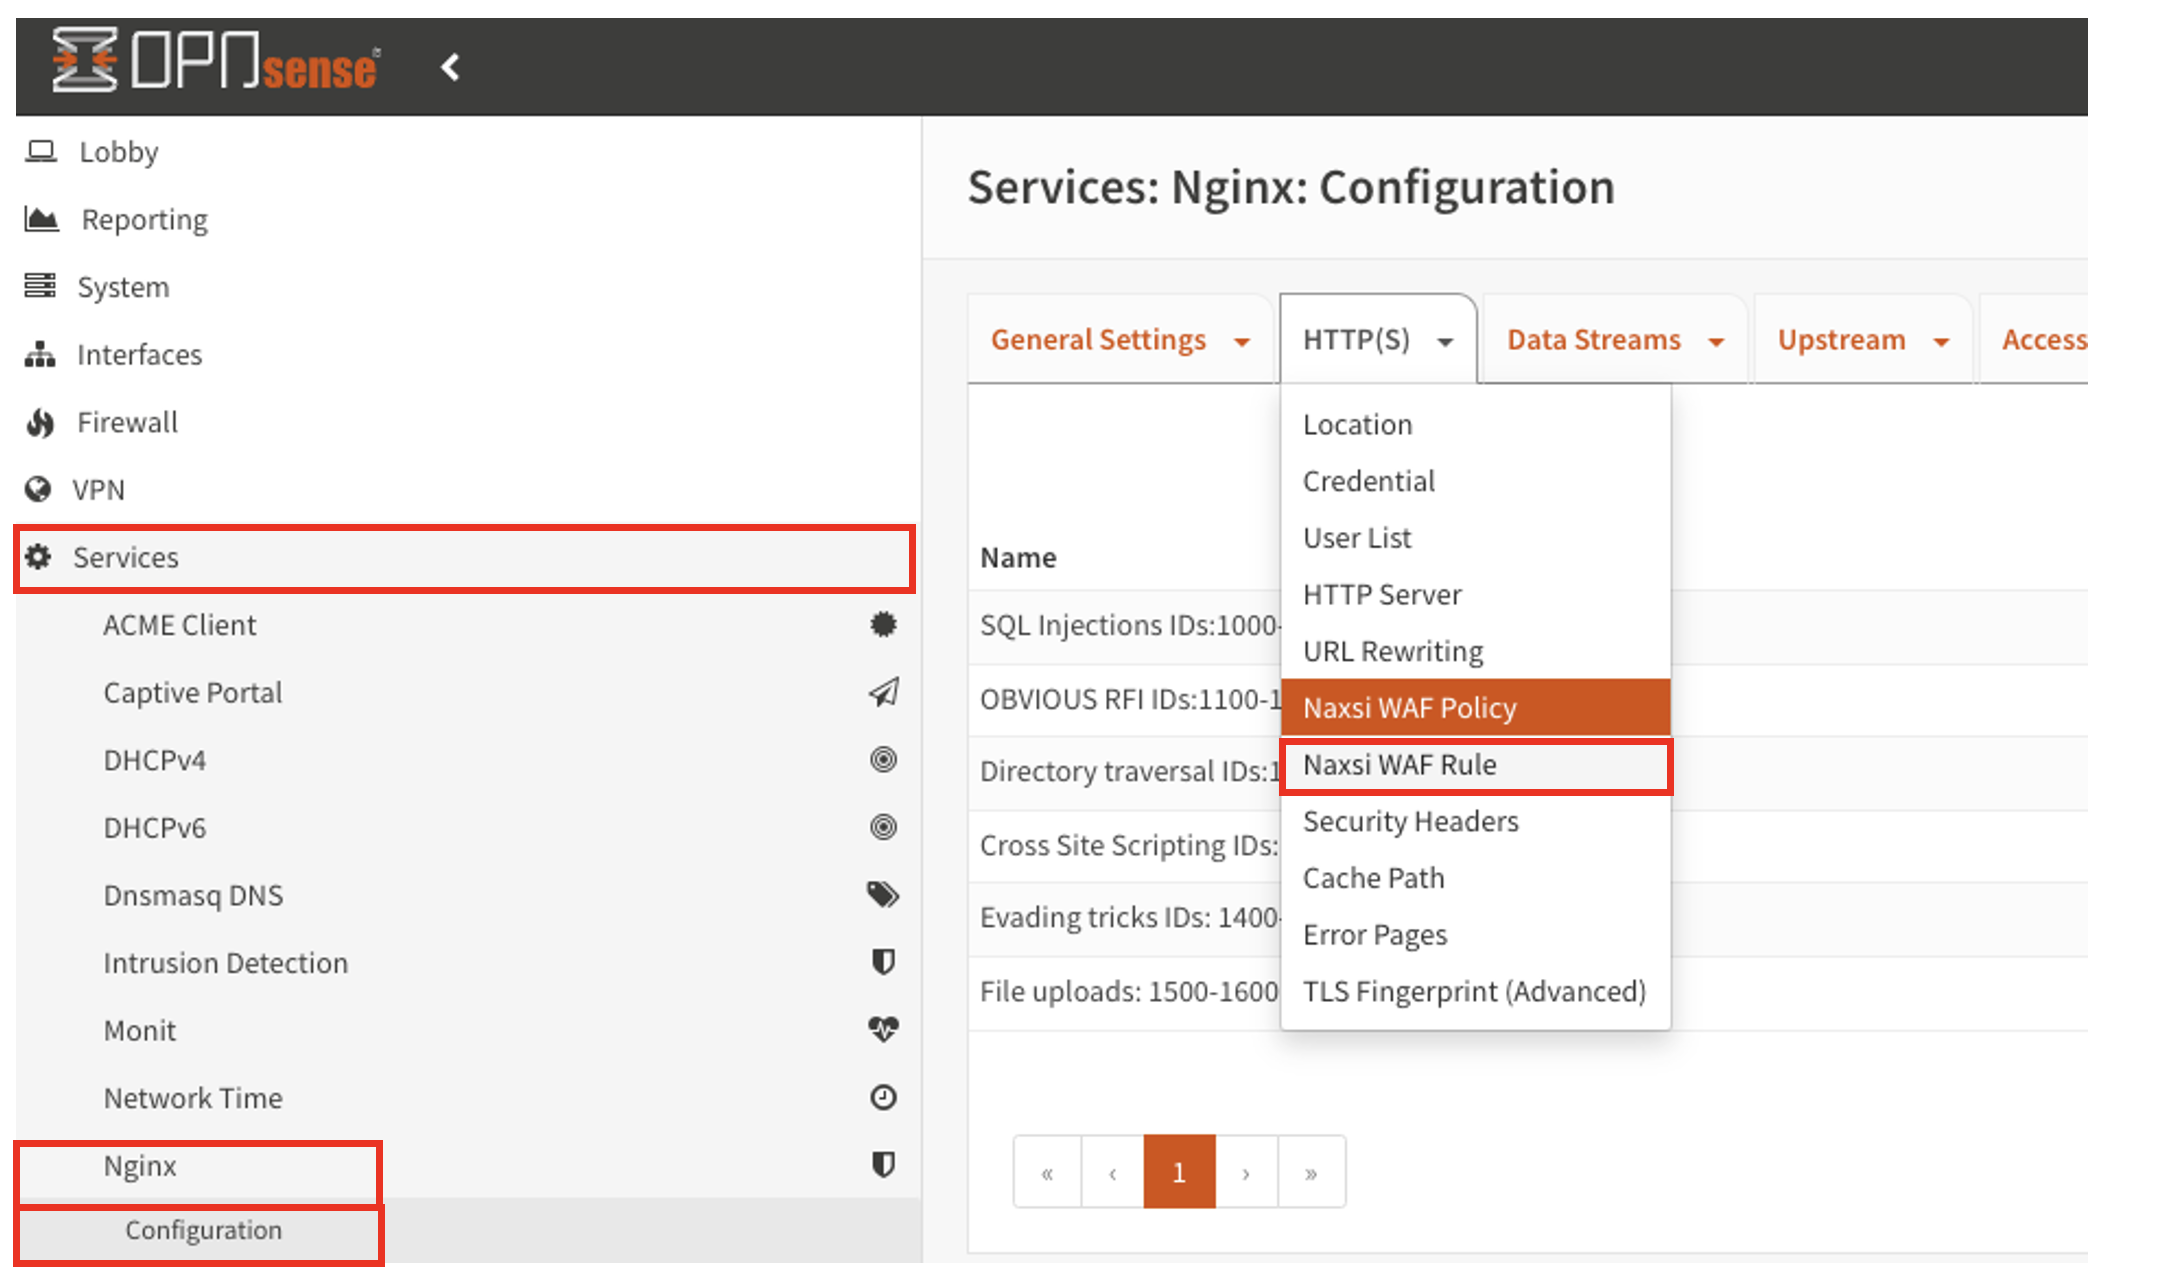Select HTTP Server from the HTTP(S) menu
This screenshot has height=1288, width=2164.
click(1381, 595)
